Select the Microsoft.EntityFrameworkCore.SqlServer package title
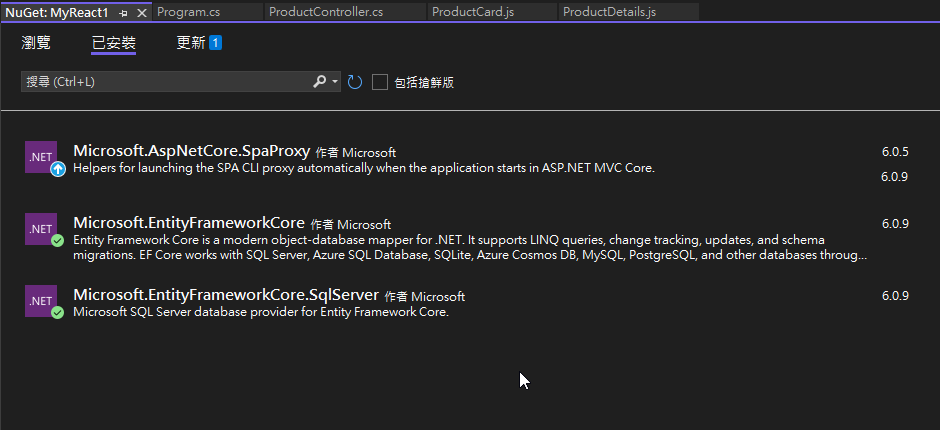 coord(226,295)
